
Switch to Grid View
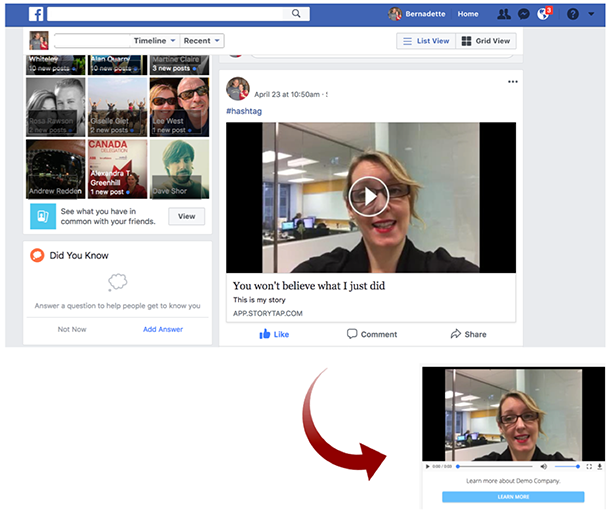point(486,41)
